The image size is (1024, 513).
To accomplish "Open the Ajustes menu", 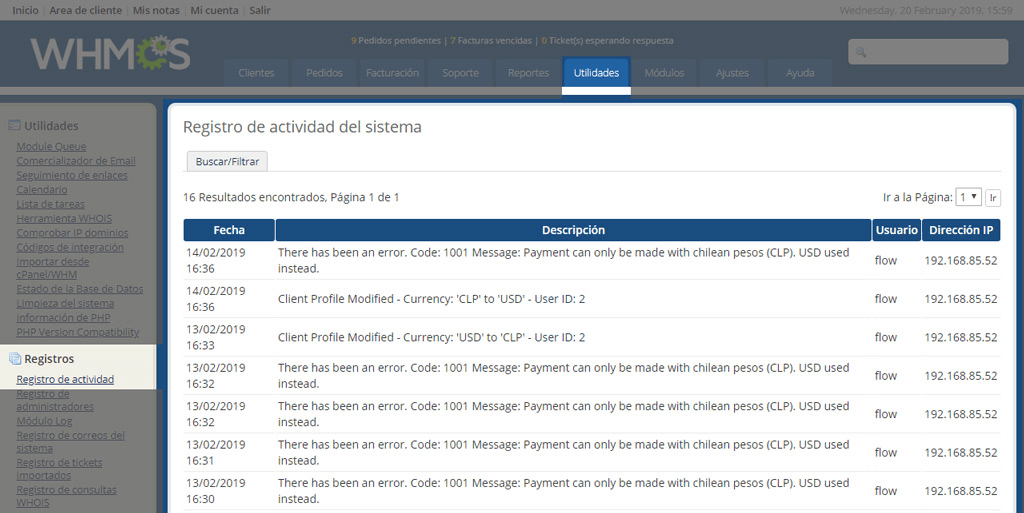I will (732, 72).
